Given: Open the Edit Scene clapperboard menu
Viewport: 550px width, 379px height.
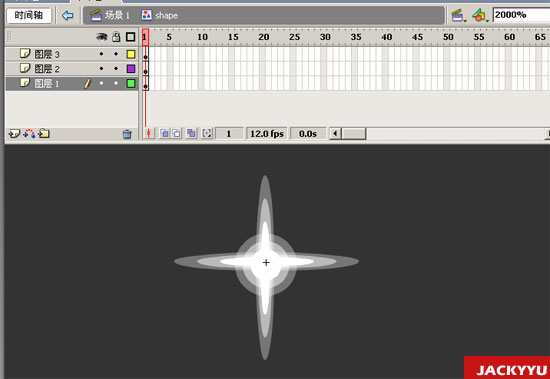Looking at the screenshot, I should 459,15.
